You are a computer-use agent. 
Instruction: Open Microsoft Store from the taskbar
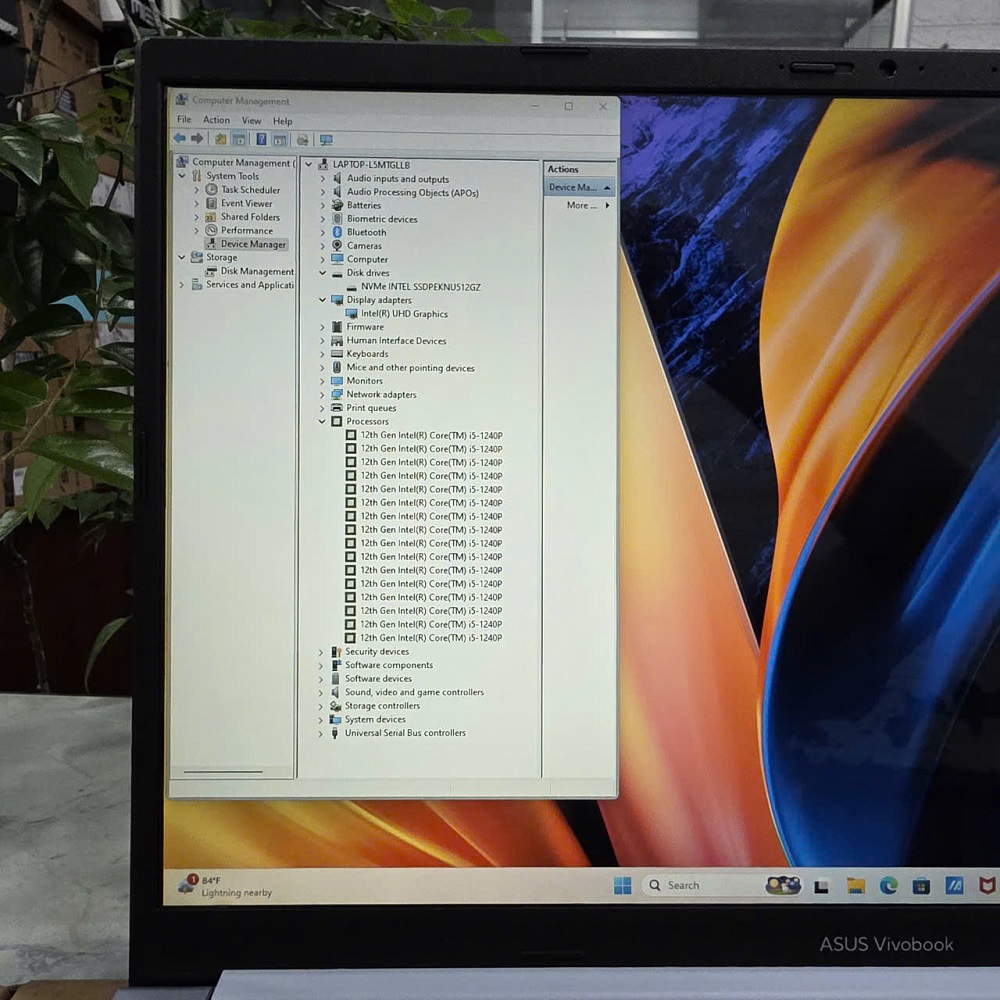(x=921, y=885)
